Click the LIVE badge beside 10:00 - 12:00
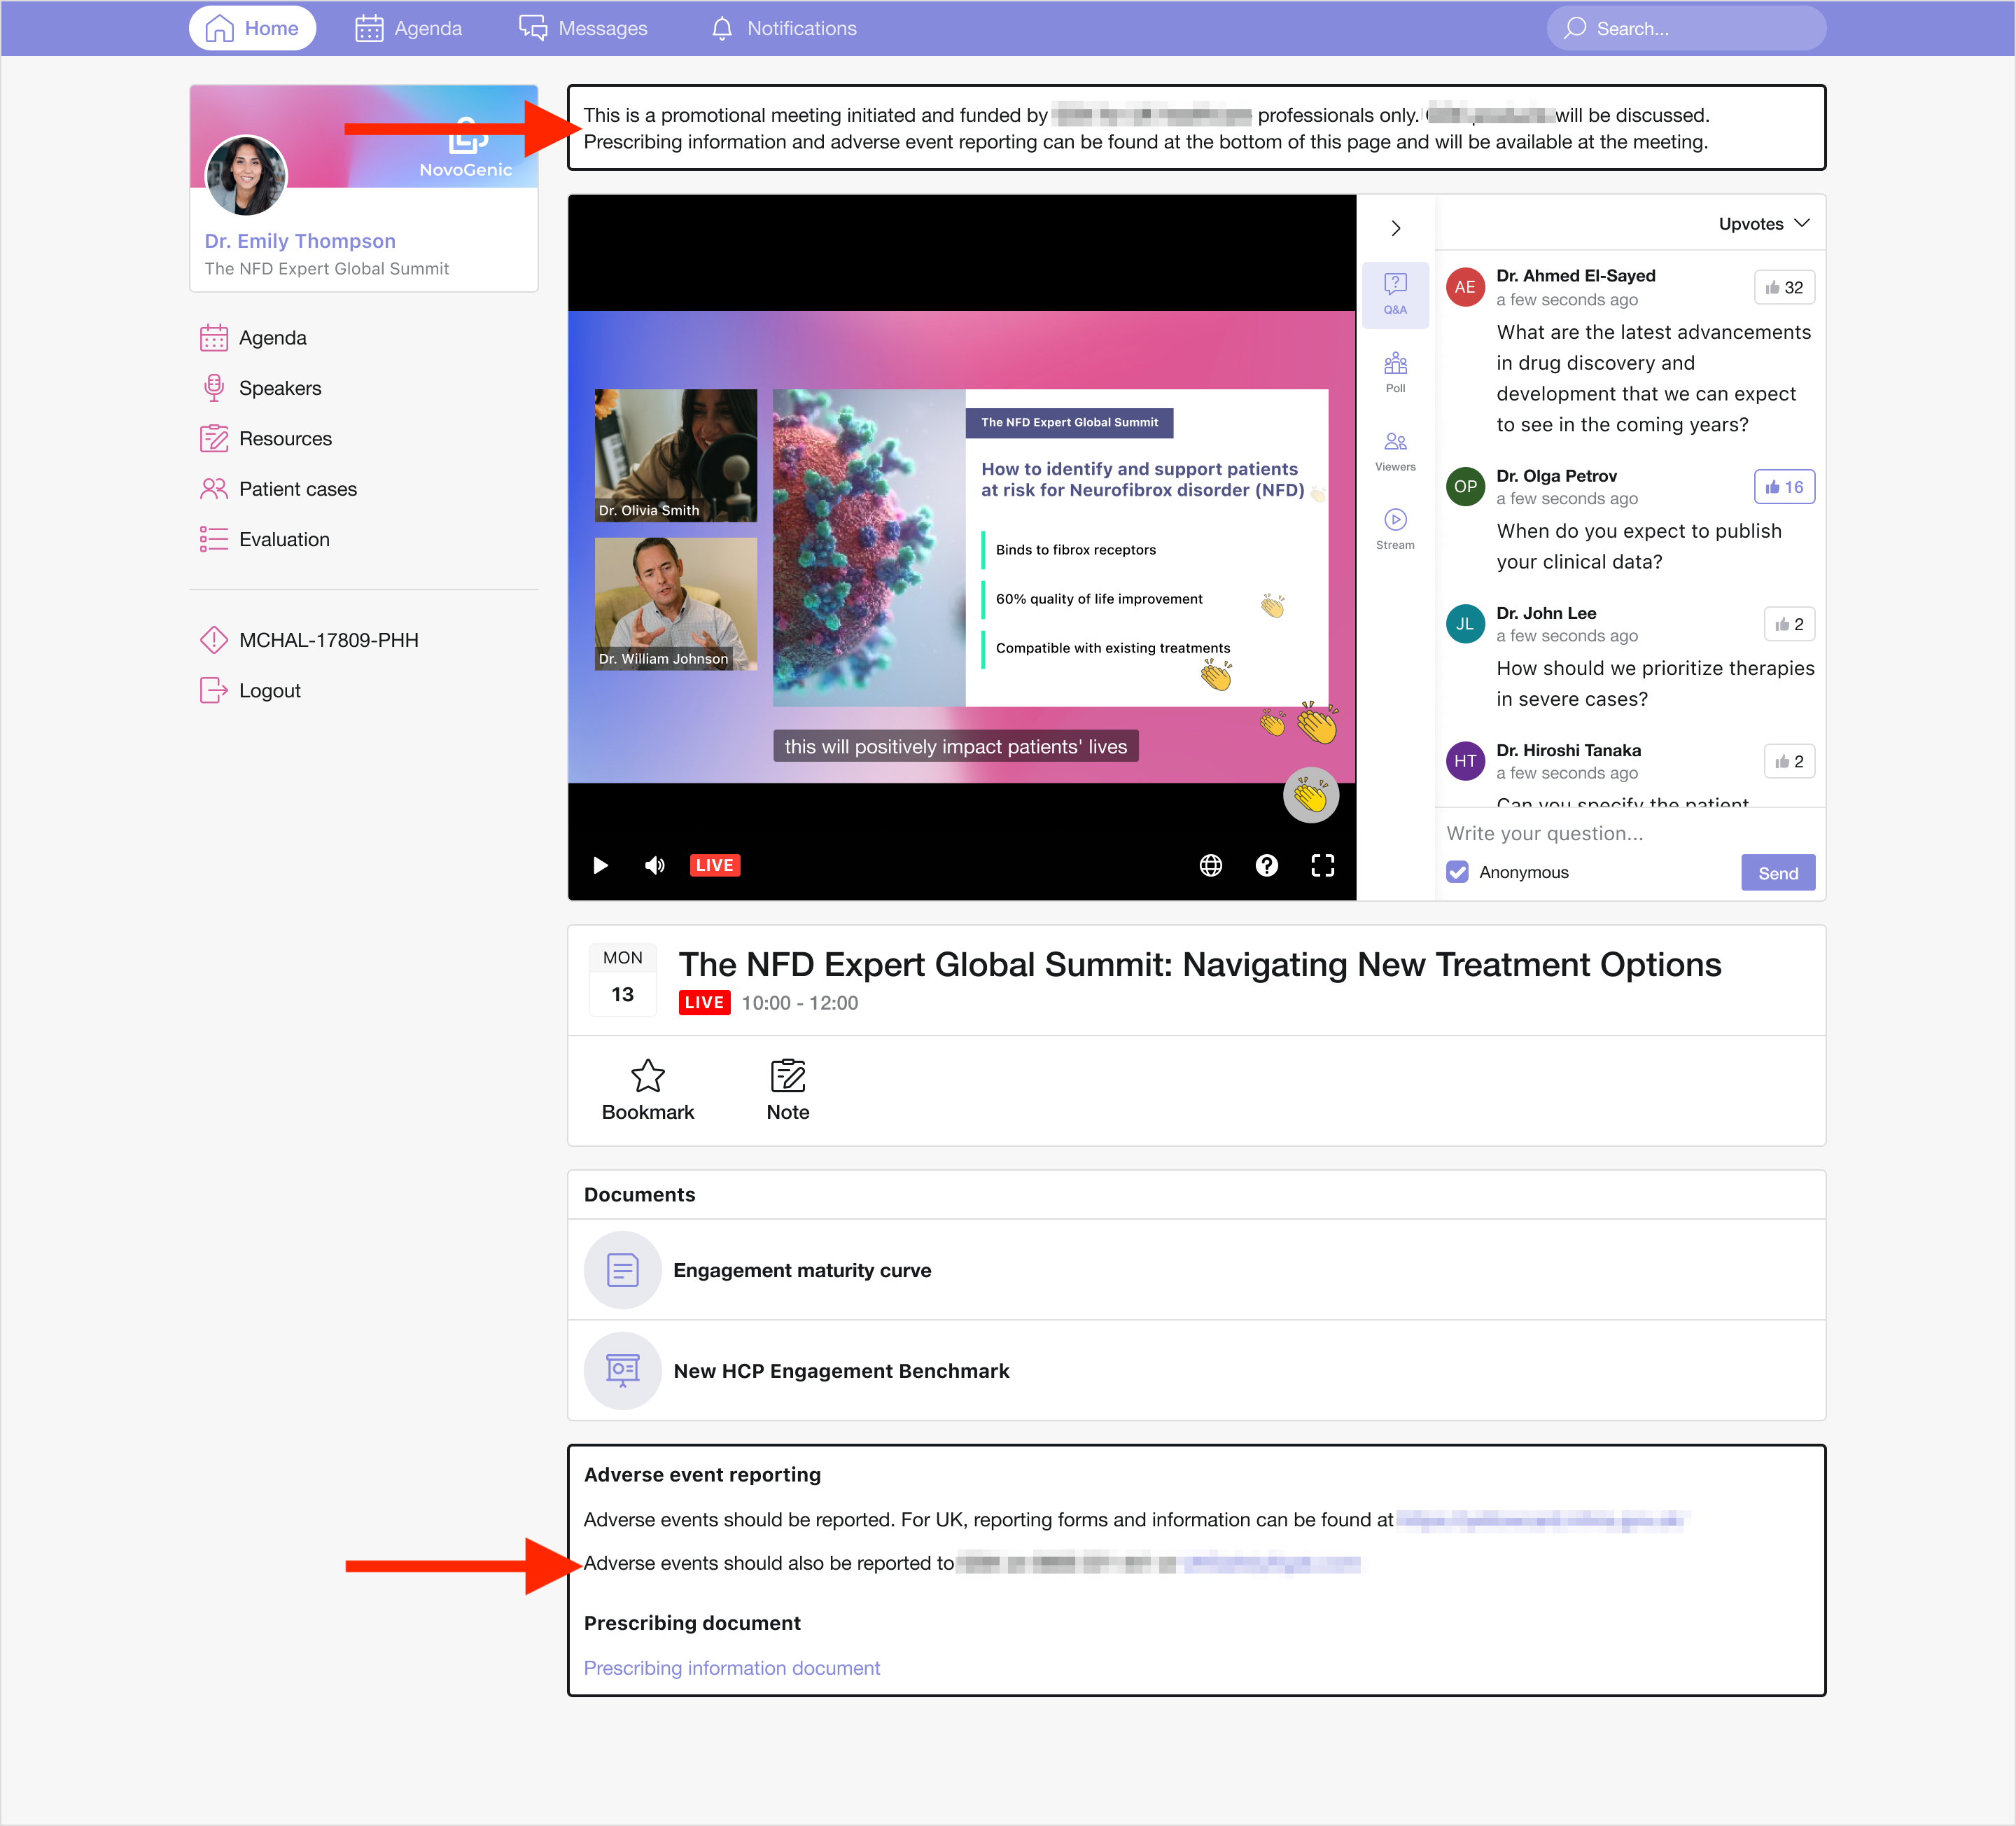This screenshot has width=2016, height=1826. pos(704,1002)
